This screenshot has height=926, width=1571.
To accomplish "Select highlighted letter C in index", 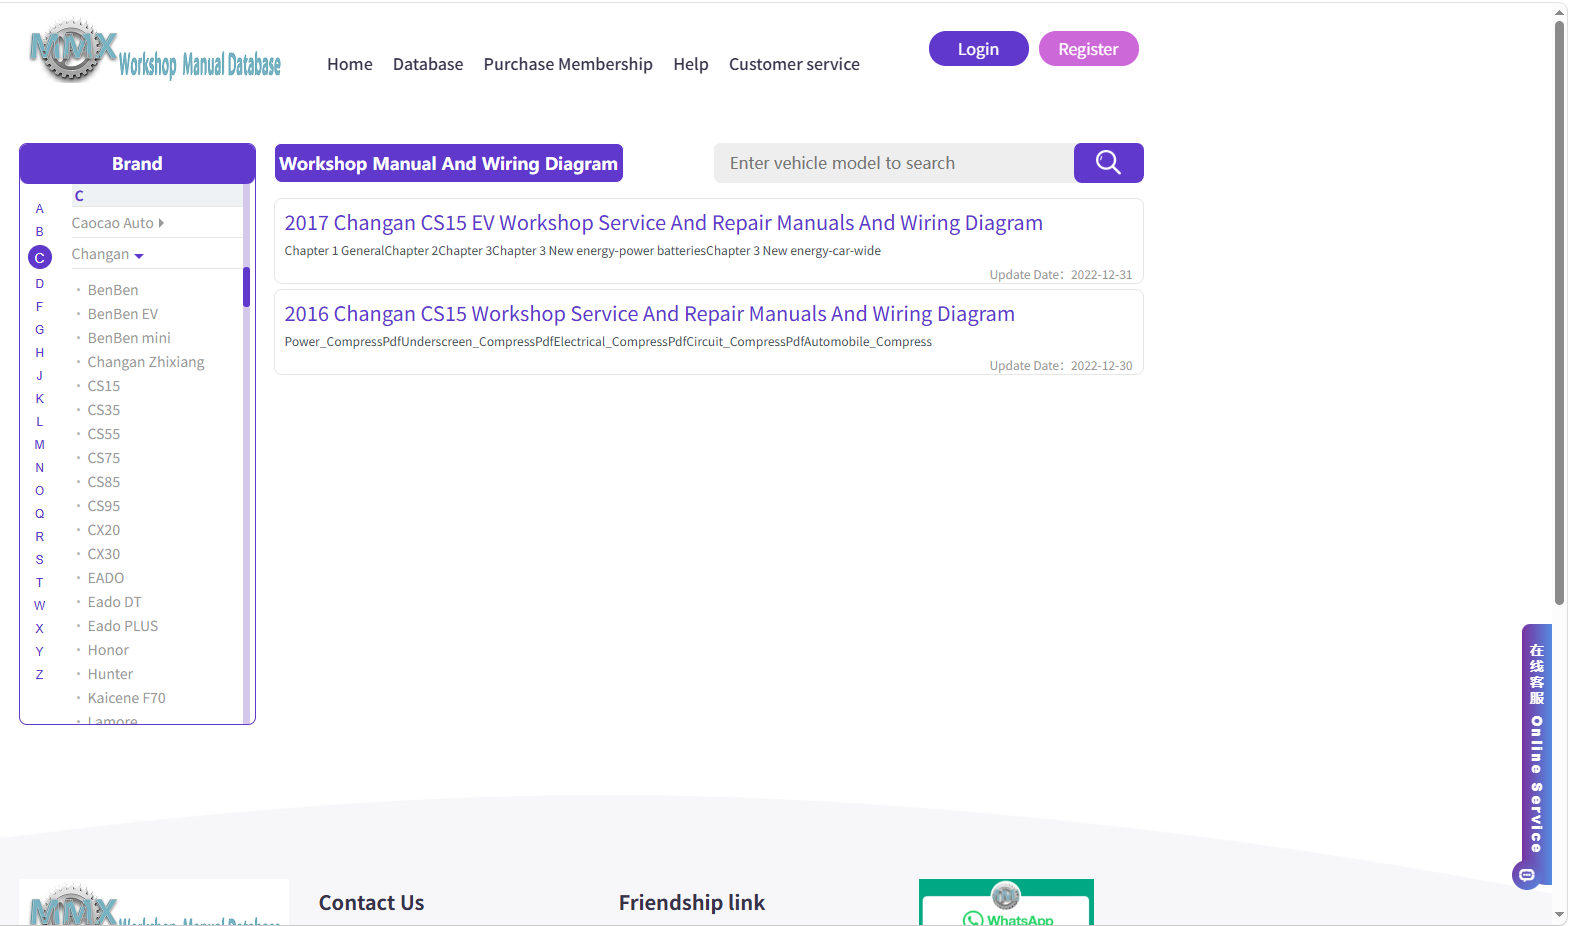I will pos(40,258).
